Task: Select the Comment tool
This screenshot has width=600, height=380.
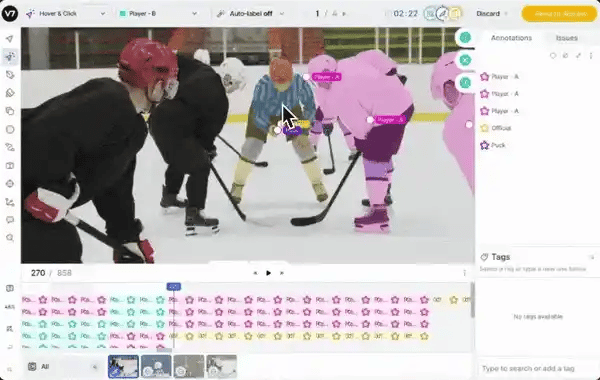Action: 10,220
